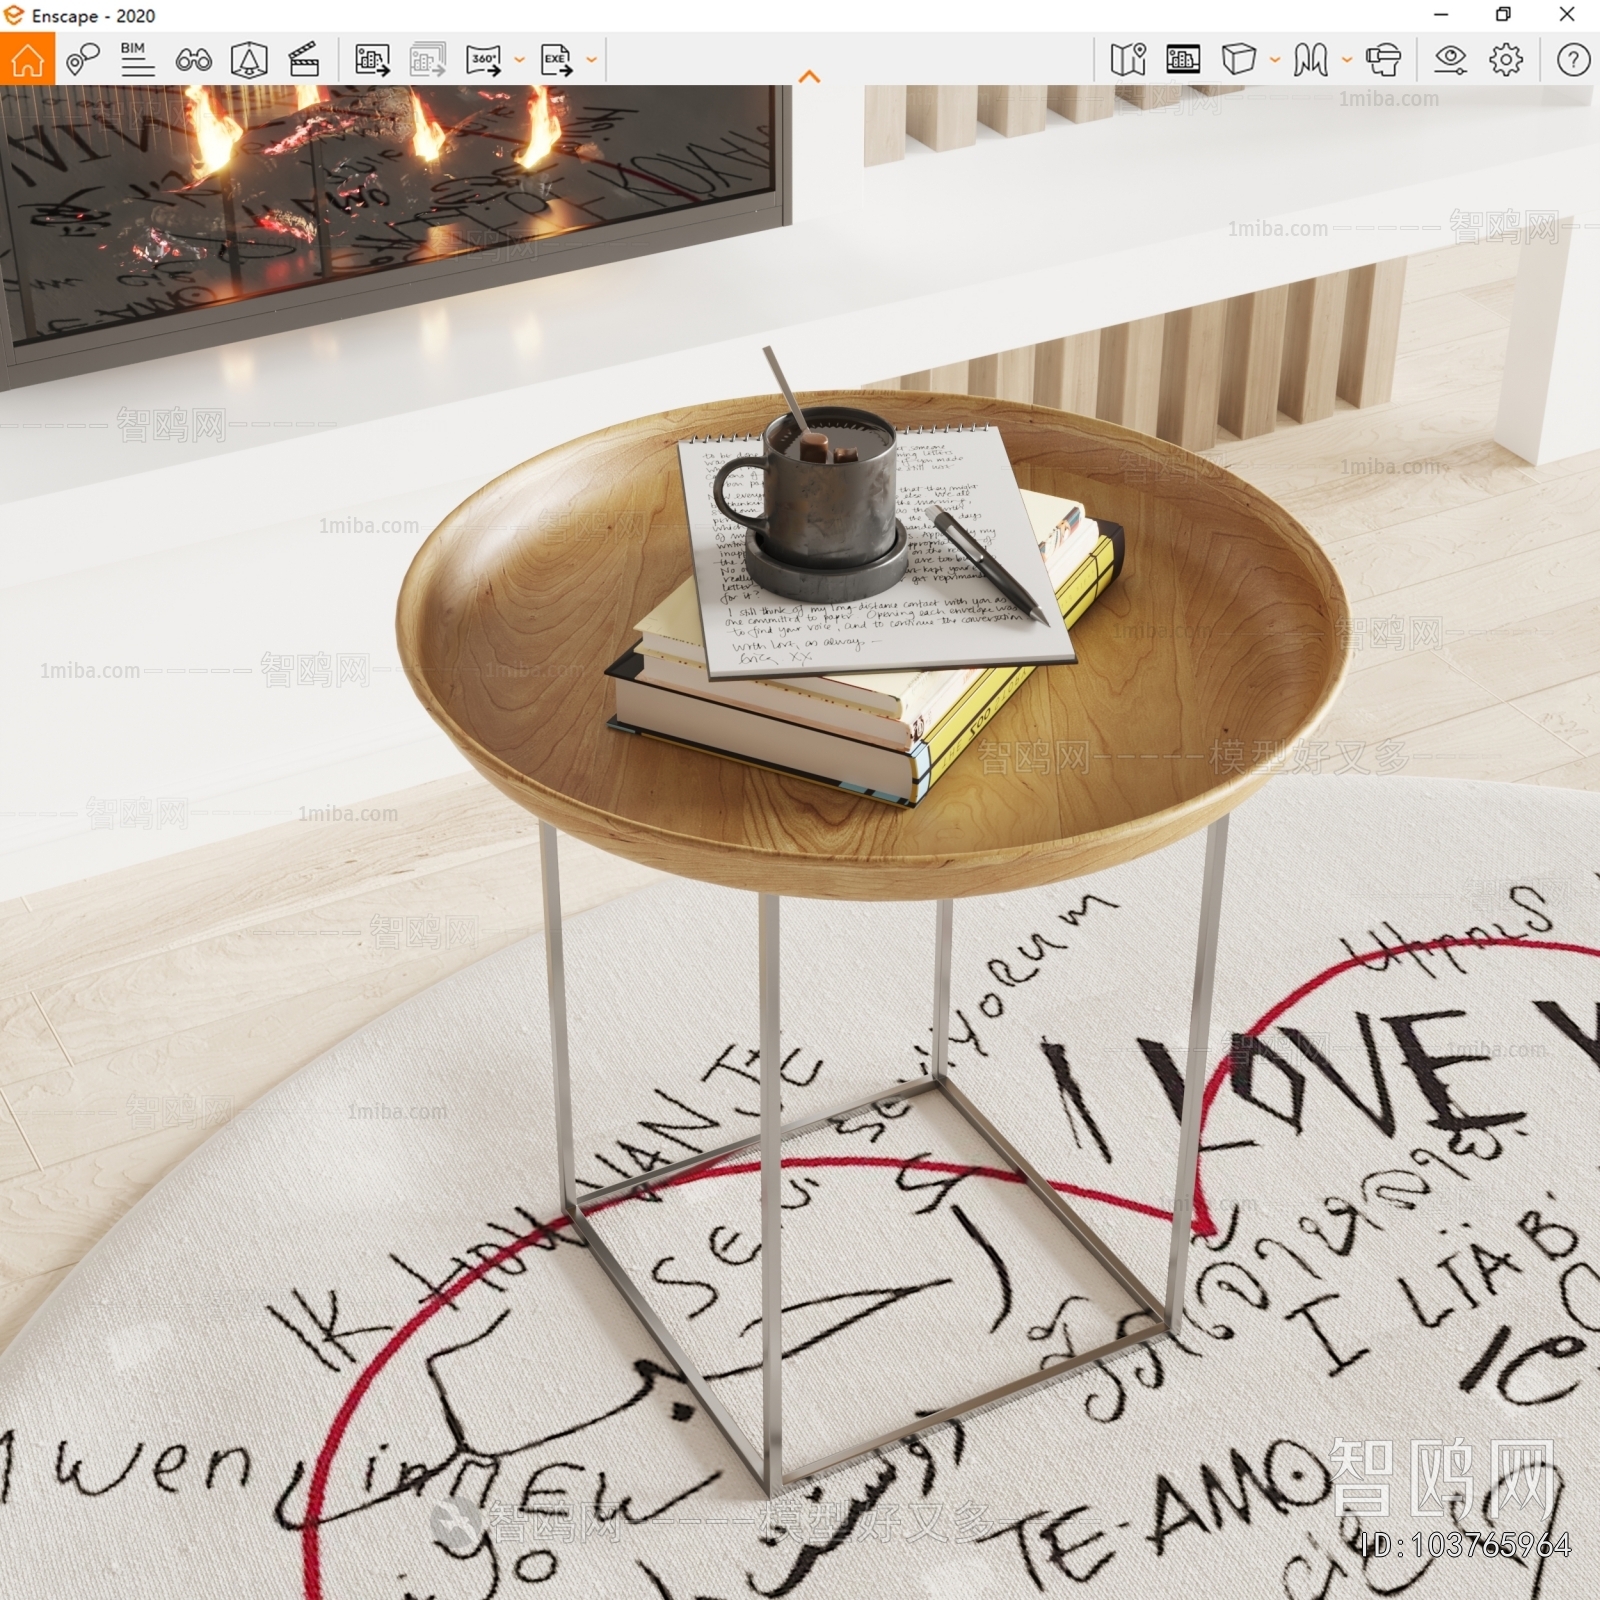Open the BIM info panel
Image resolution: width=1600 pixels, height=1600 pixels.
[137, 60]
